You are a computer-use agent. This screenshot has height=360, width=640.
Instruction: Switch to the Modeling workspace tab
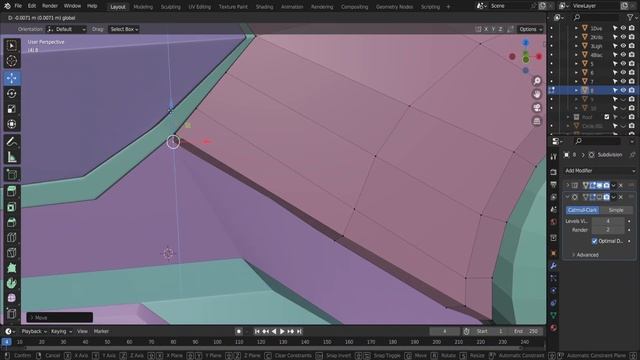[x=143, y=7]
